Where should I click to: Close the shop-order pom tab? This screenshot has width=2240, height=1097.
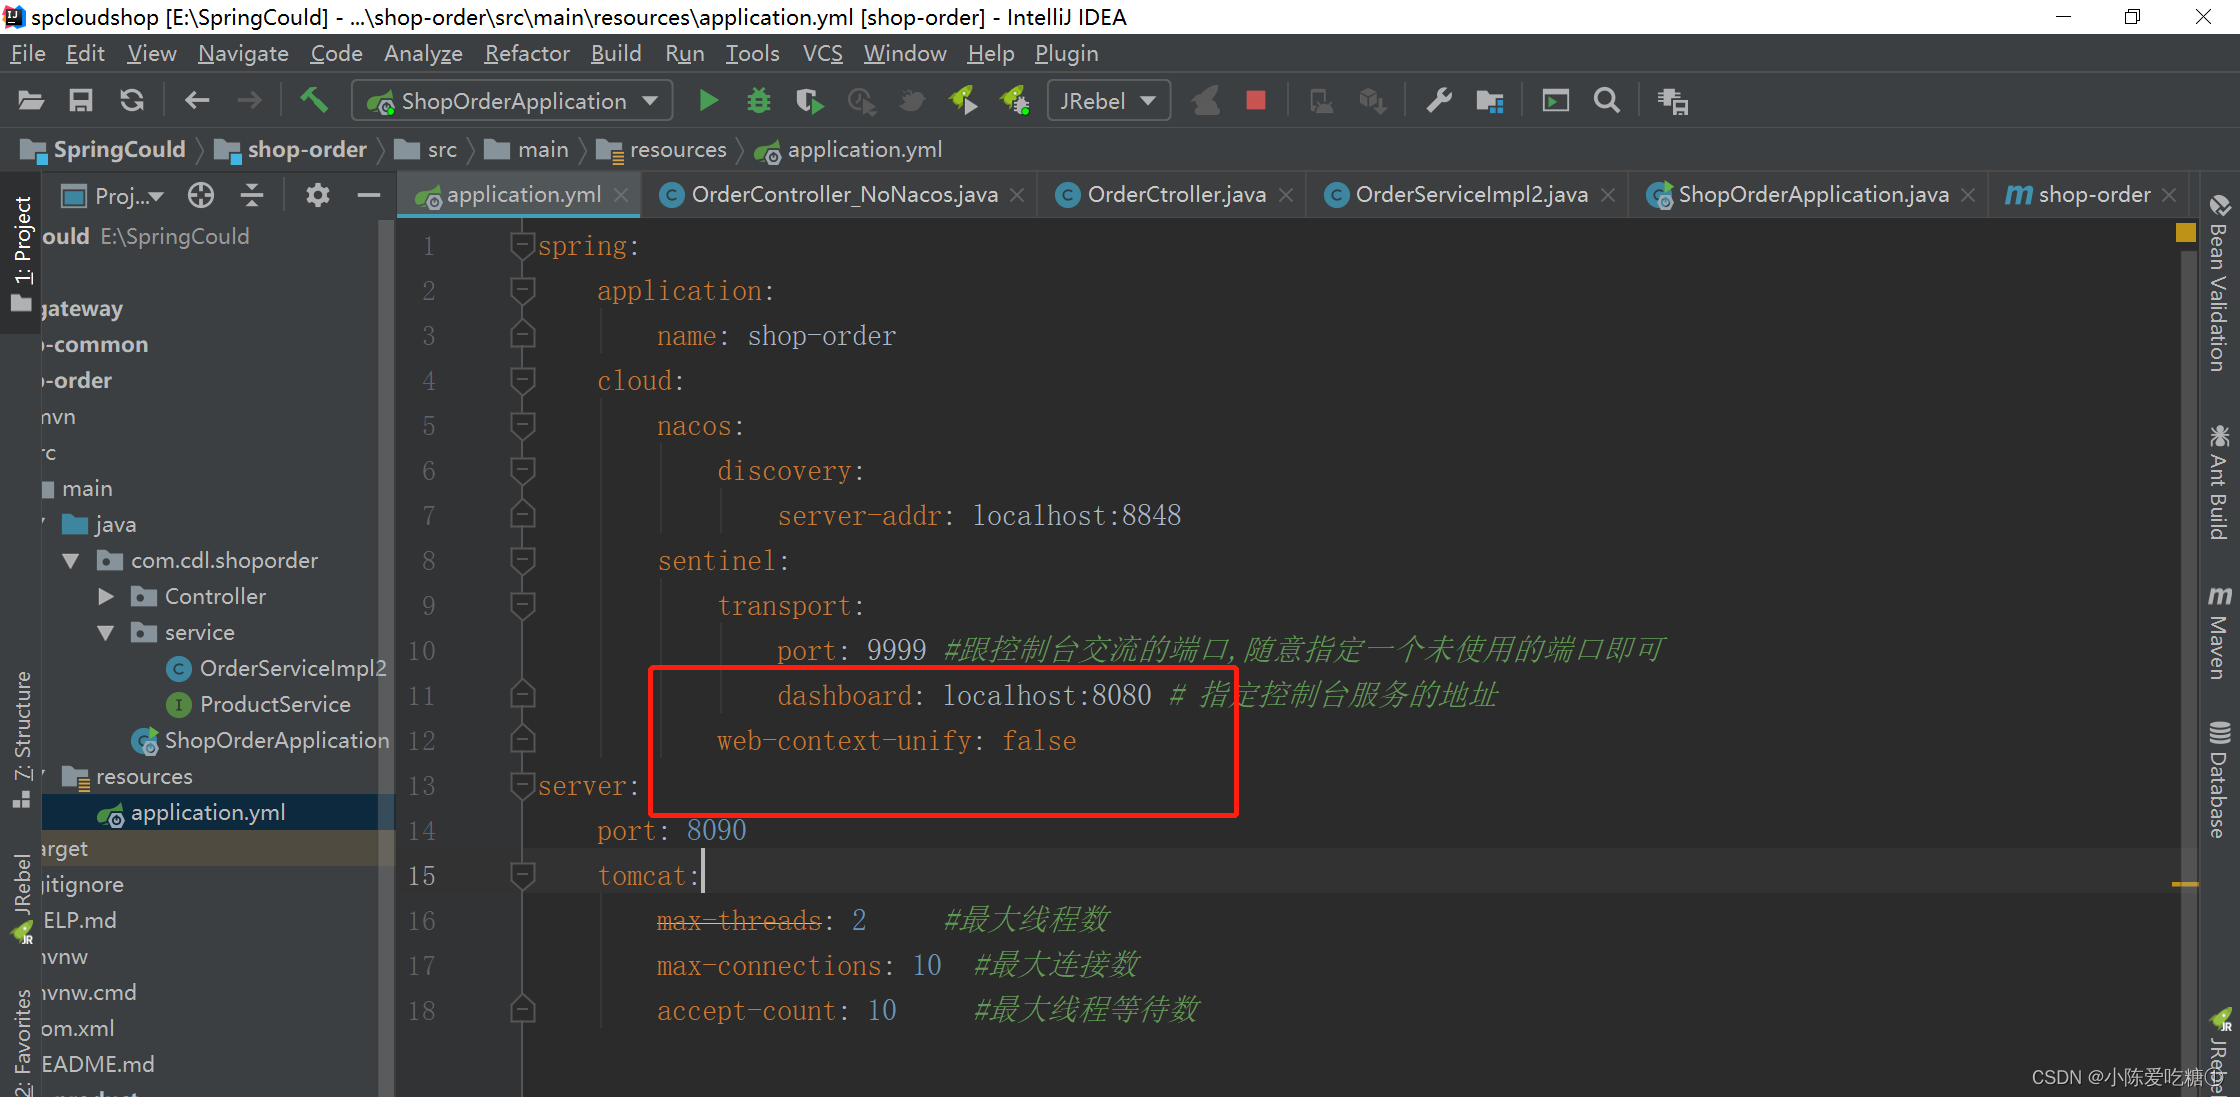point(2169,195)
